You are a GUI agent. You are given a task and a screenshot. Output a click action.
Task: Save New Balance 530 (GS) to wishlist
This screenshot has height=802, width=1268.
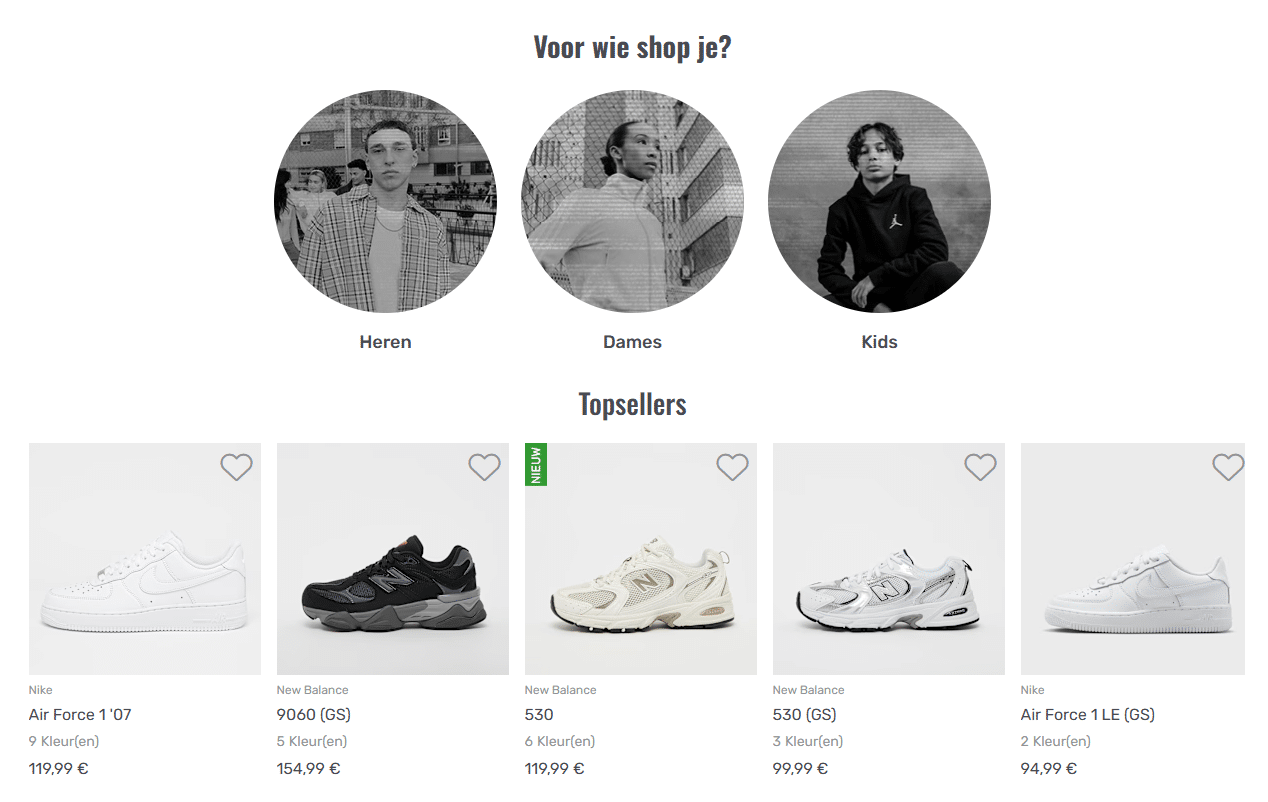click(x=980, y=467)
